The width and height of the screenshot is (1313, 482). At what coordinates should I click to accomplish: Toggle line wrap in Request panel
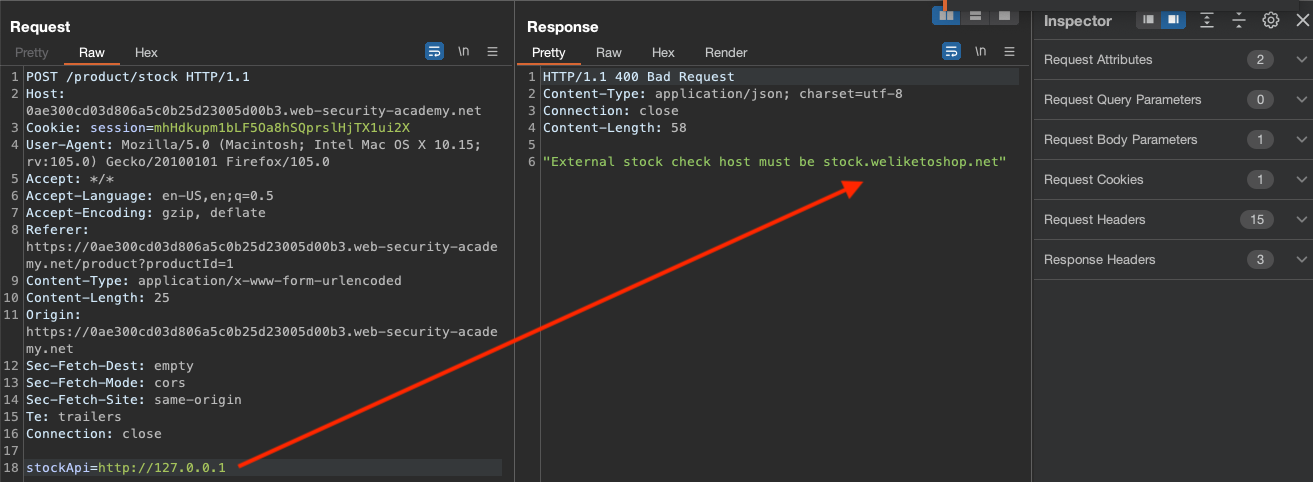tap(434, 52)
